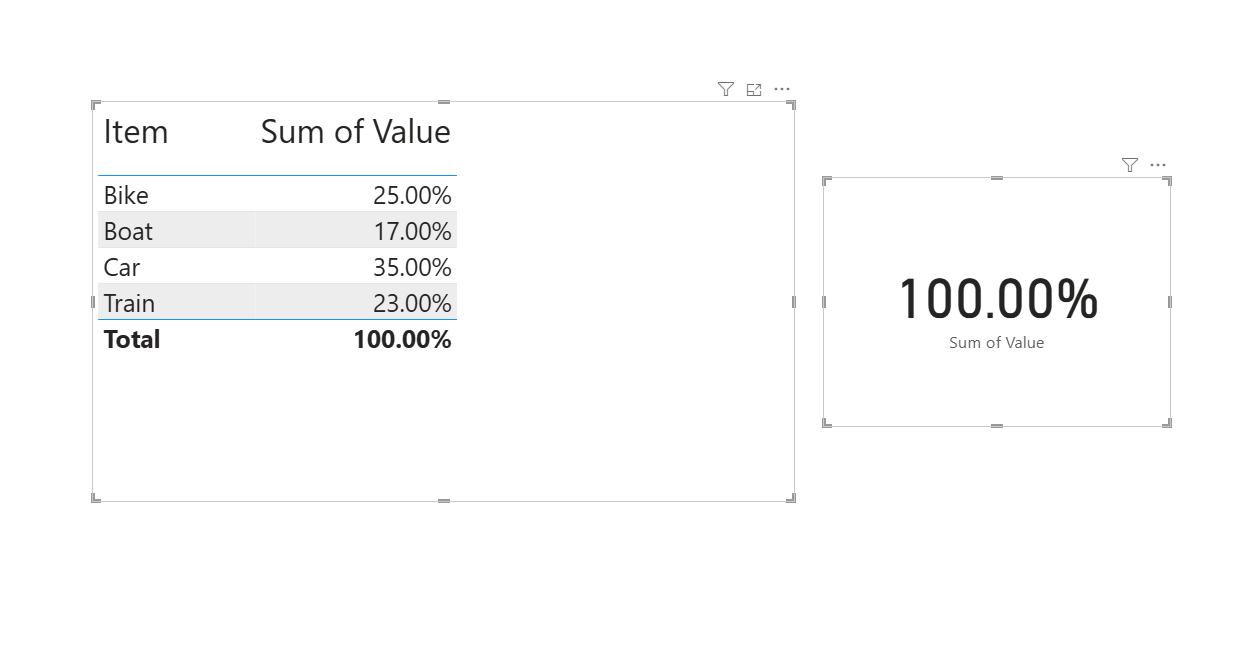Sort by the Item column header
This screenshot has height=657, width=1235.
click(x=136, y=132)
